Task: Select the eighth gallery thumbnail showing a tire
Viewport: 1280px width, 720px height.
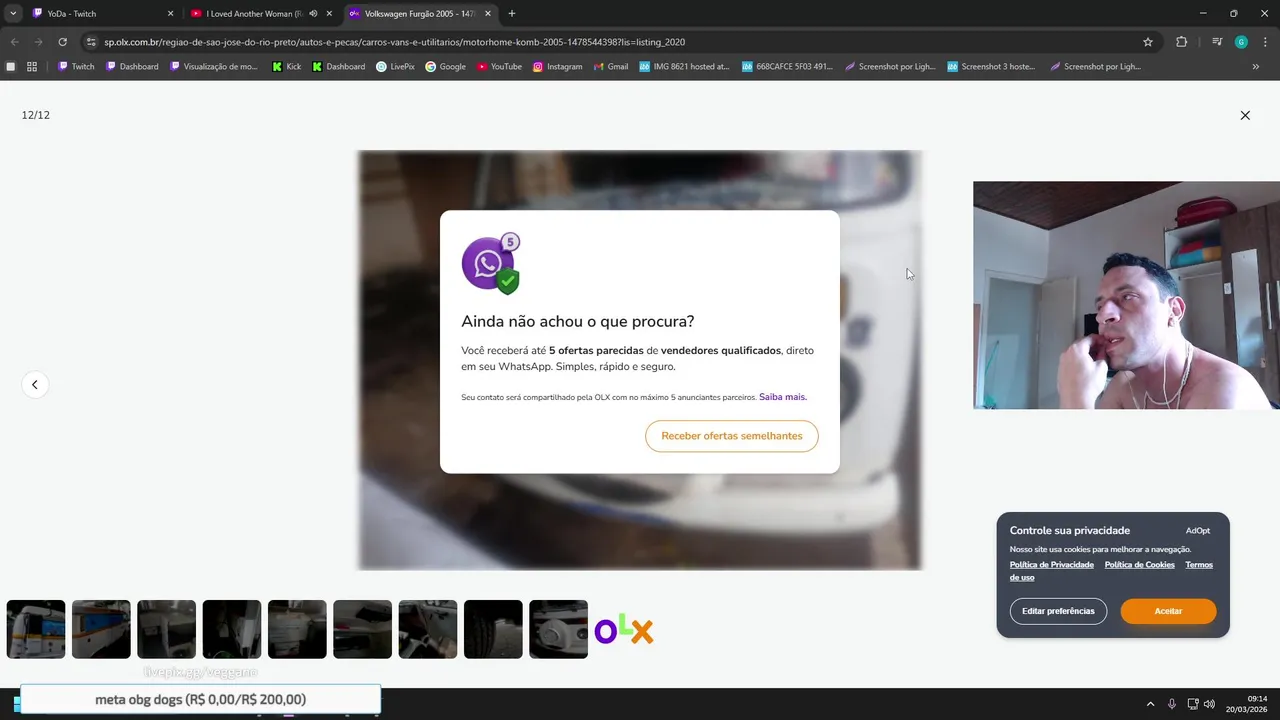Action: [x=493, y=629]
